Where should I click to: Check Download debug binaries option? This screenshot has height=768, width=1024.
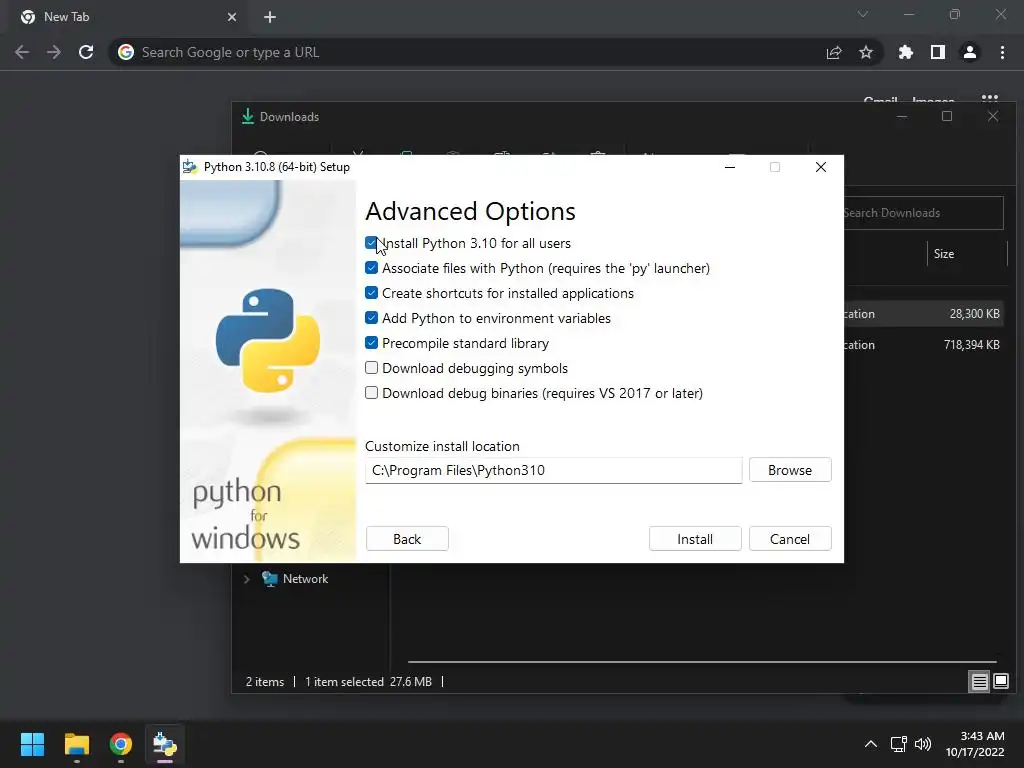pos(371,392)
